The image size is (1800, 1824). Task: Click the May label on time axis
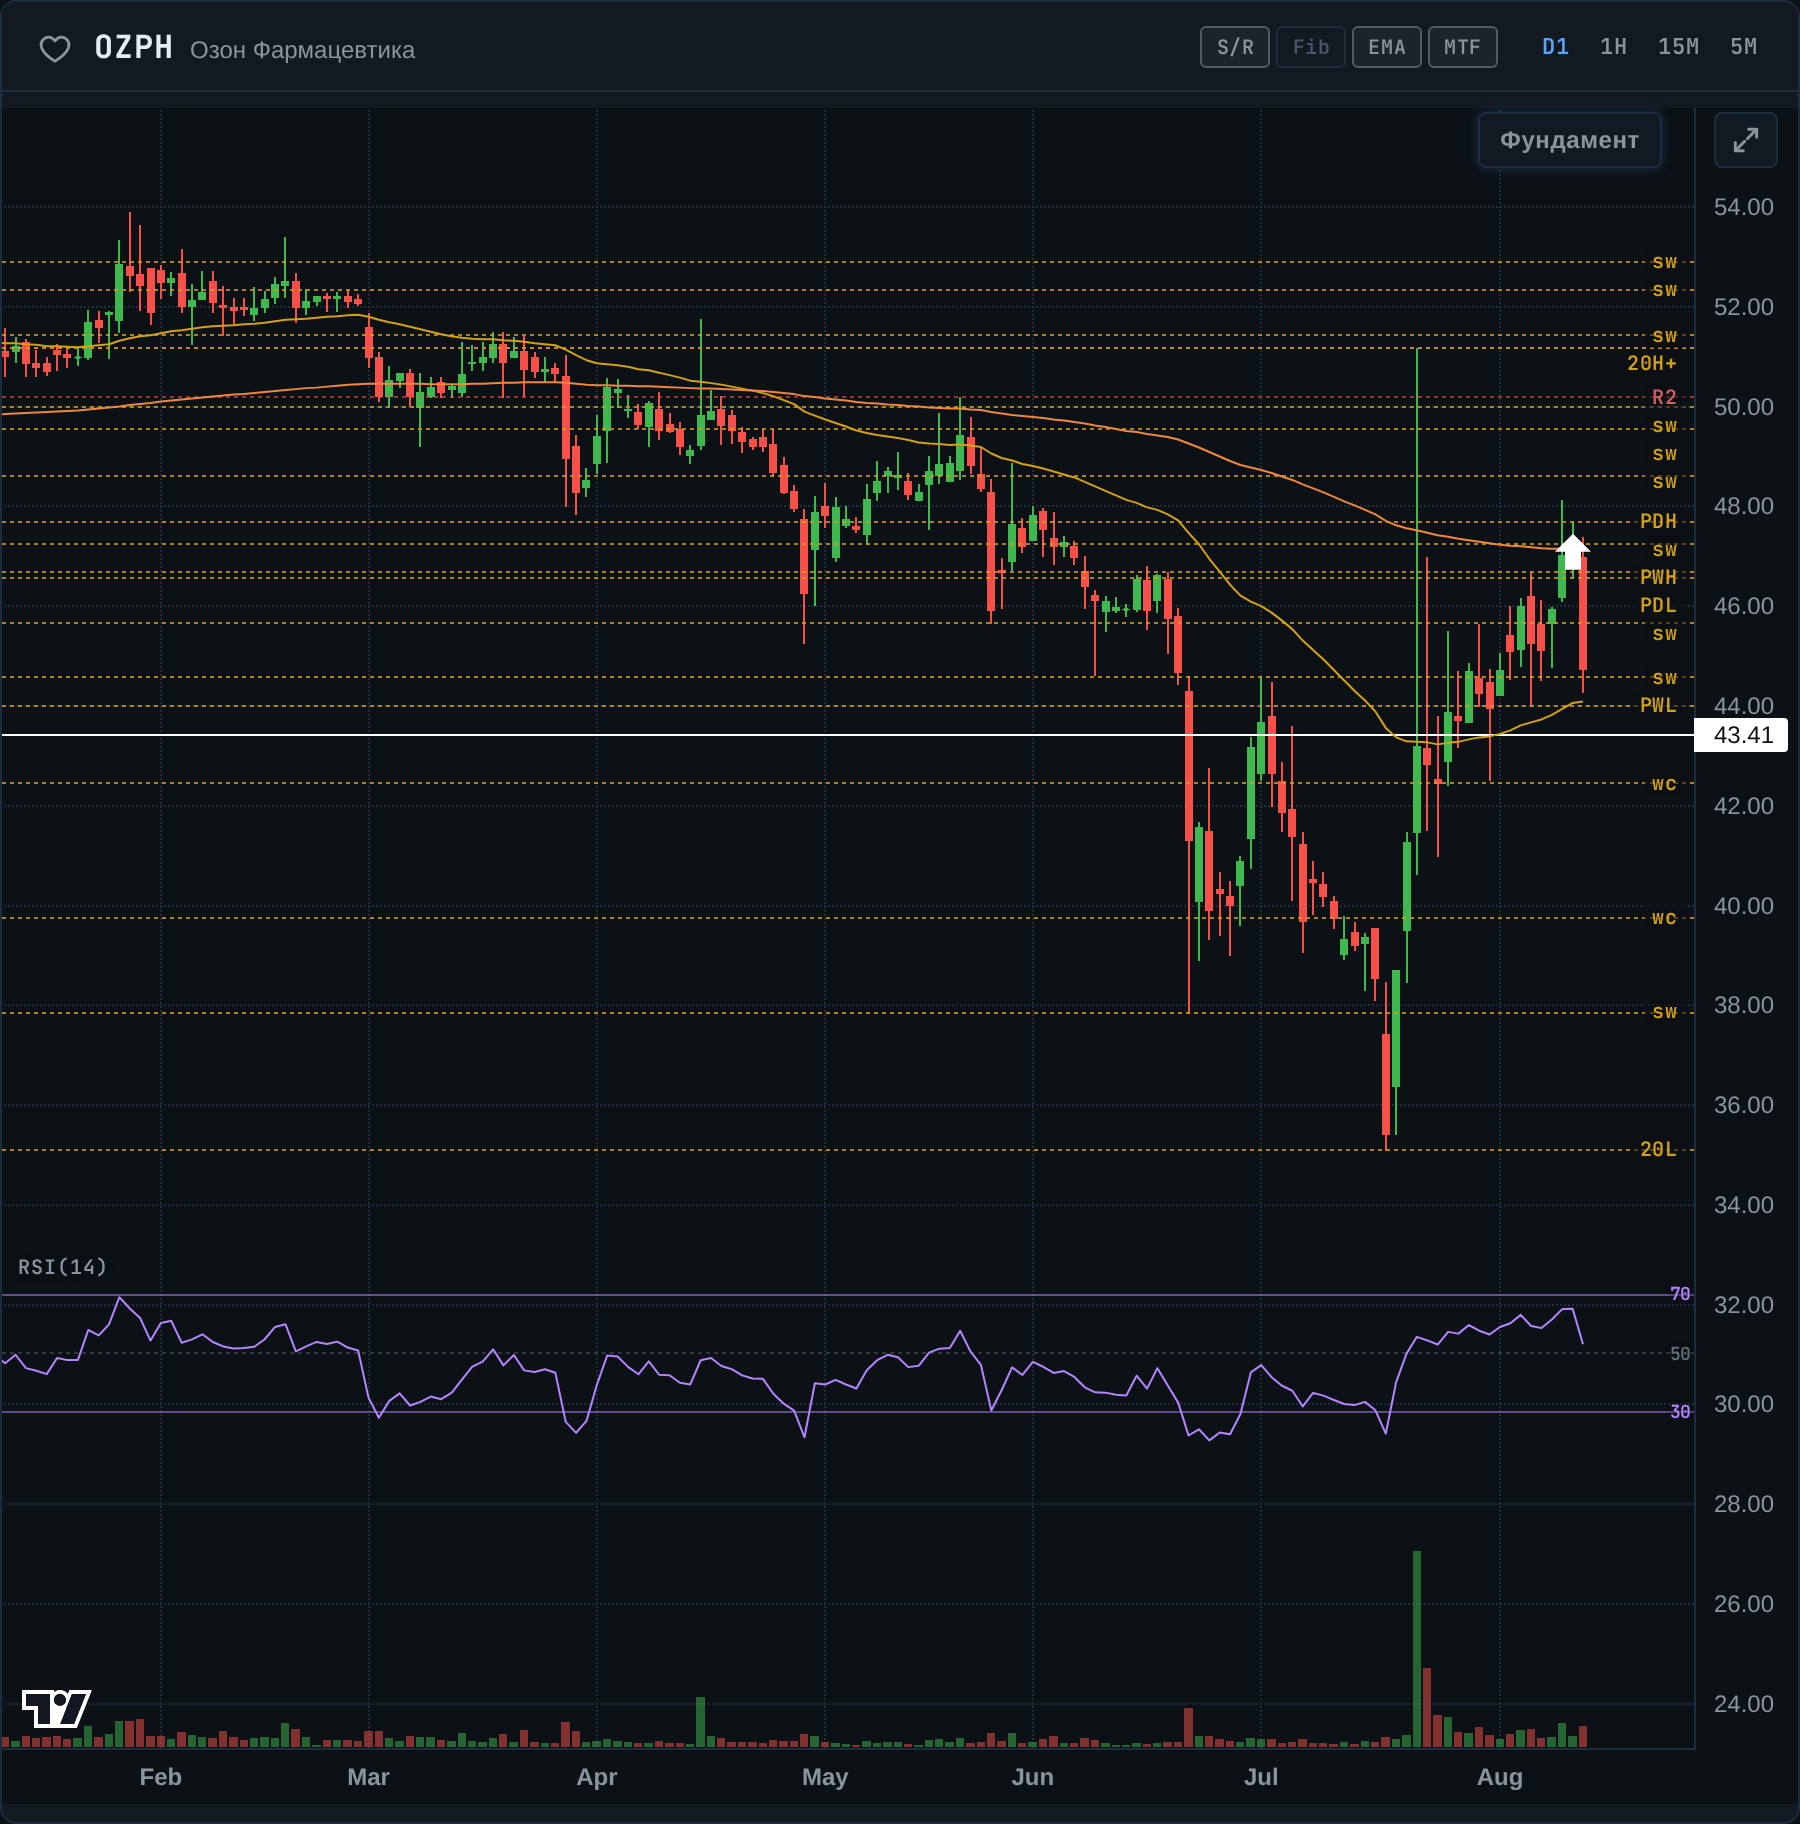[x=825, y=1777]
